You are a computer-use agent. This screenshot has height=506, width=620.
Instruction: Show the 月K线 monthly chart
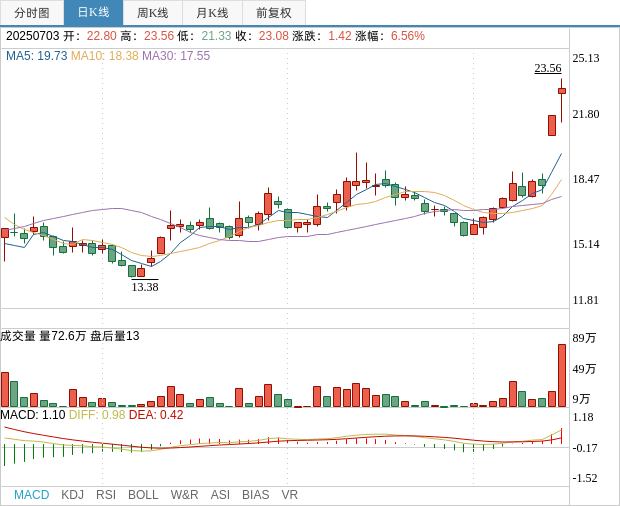coord(212,13)
